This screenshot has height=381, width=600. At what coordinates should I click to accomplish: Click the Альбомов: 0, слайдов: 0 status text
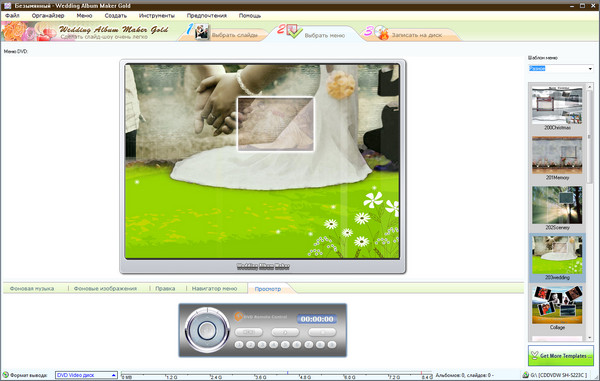[x=464, y=375]
